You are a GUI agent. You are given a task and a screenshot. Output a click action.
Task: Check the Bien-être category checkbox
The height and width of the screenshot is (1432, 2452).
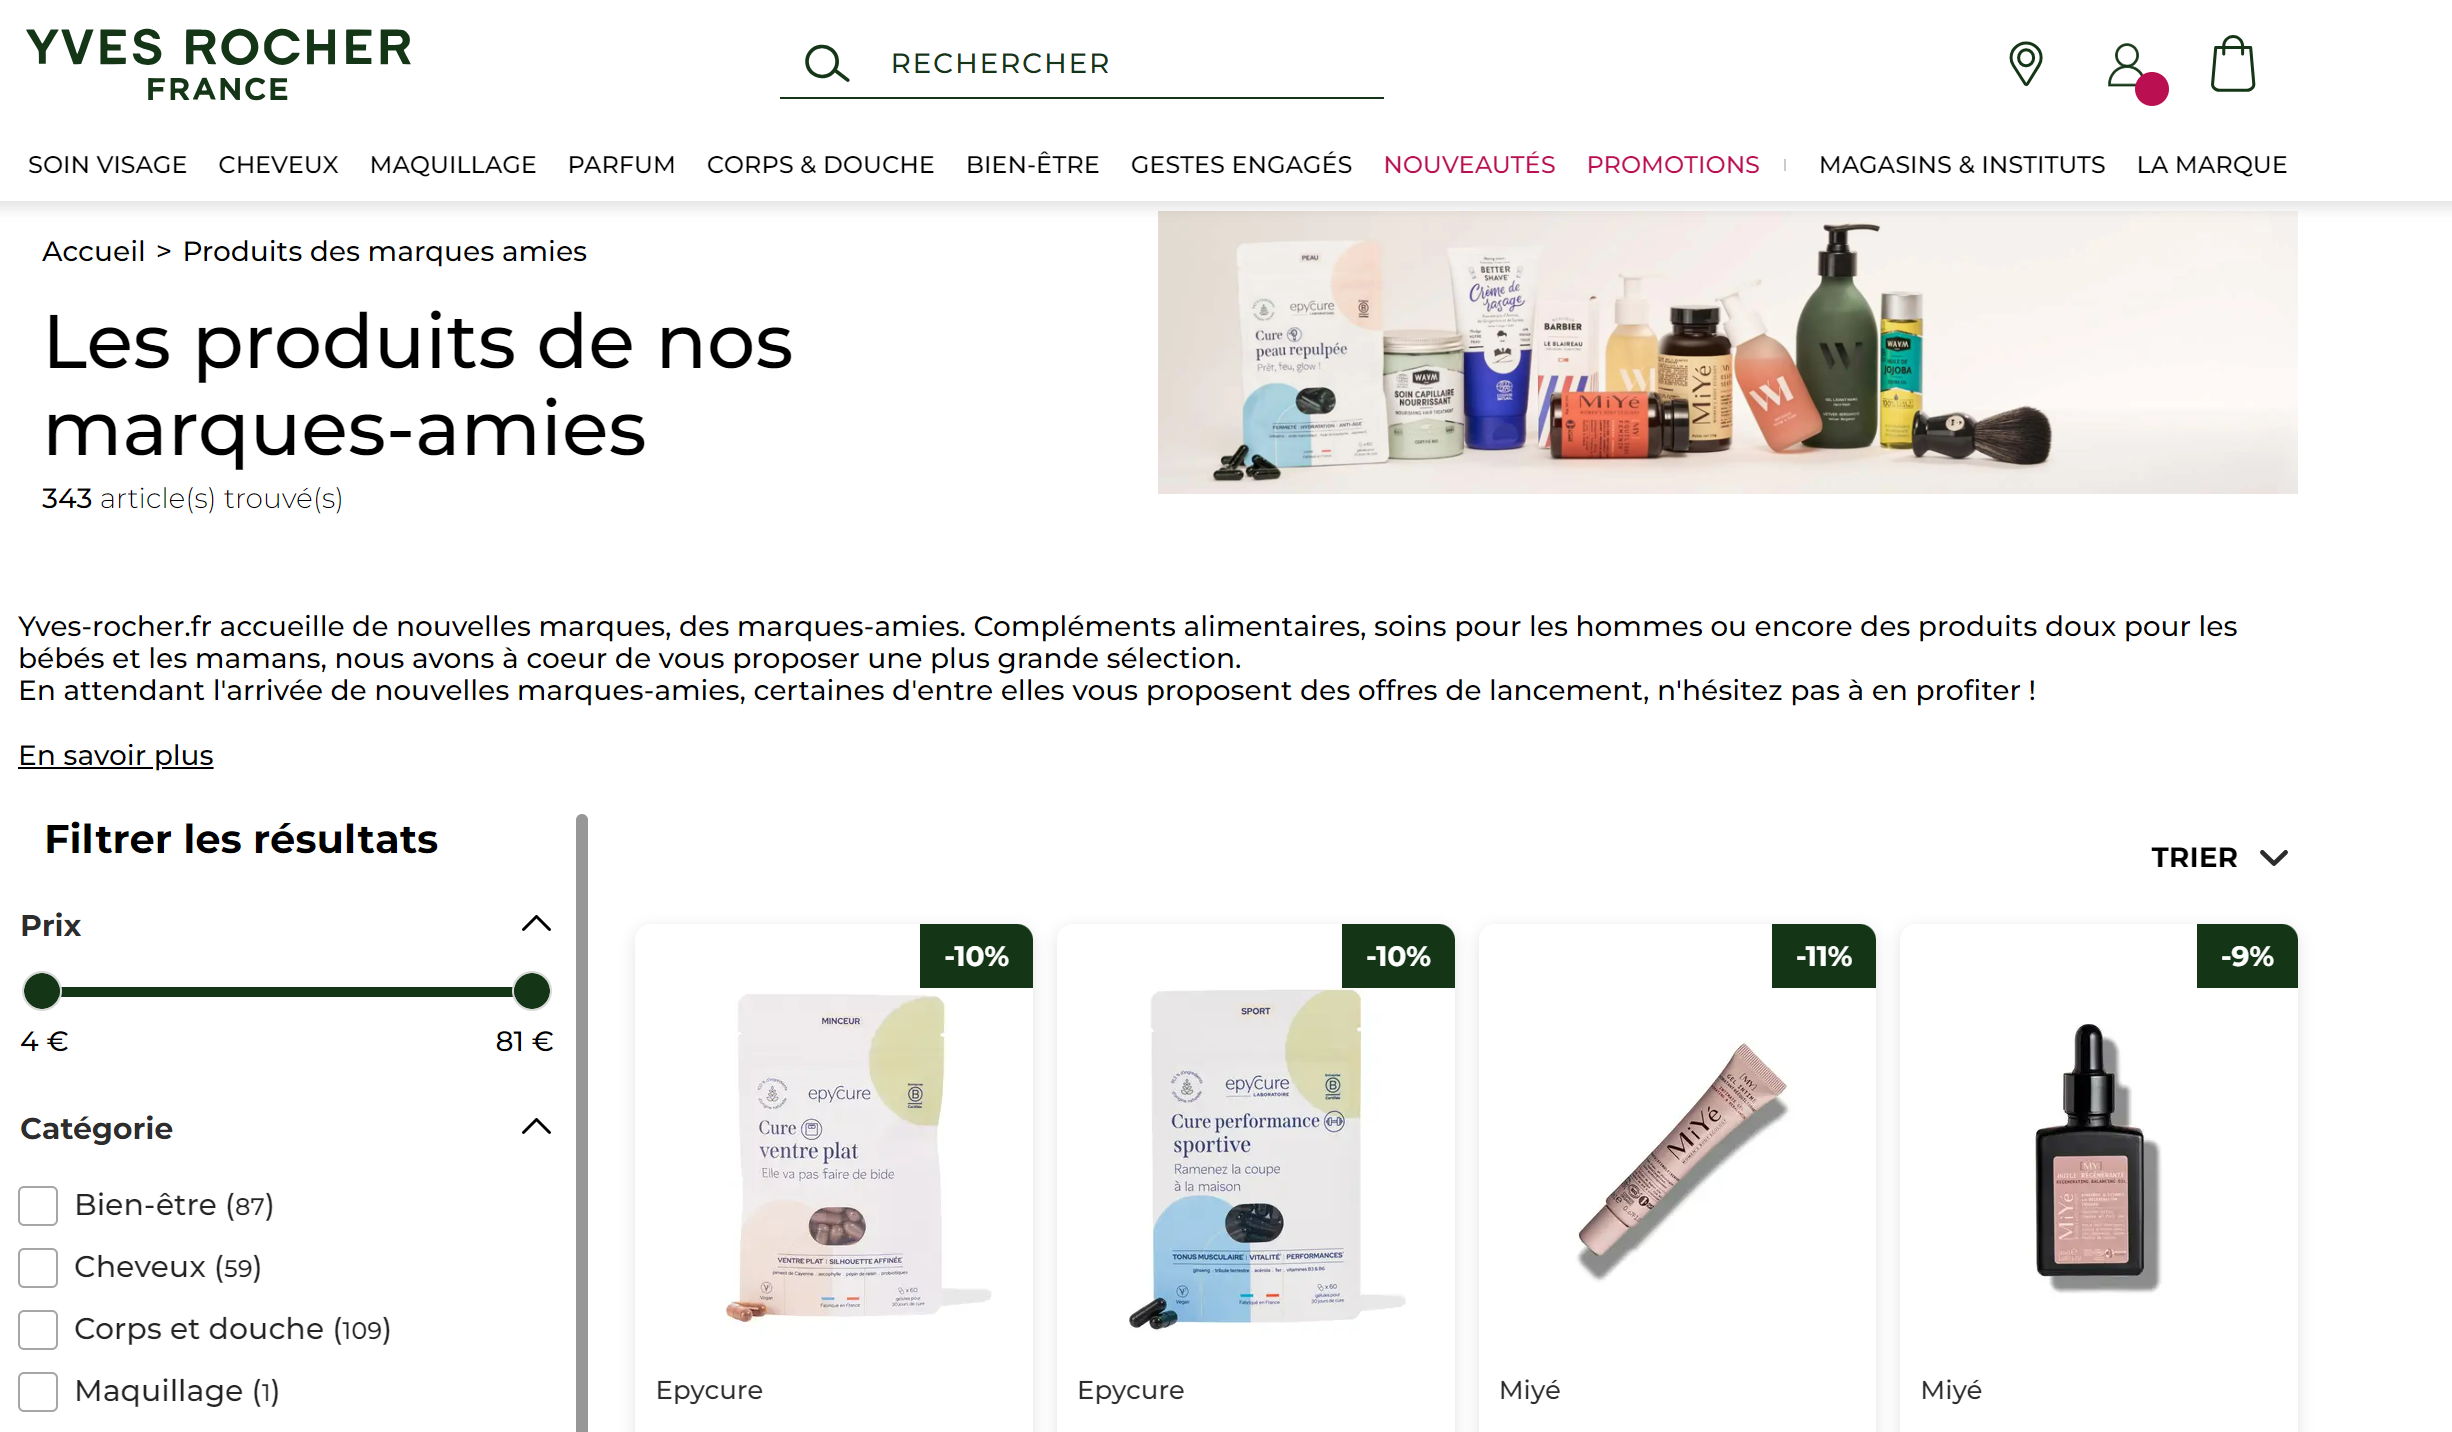38,1205
